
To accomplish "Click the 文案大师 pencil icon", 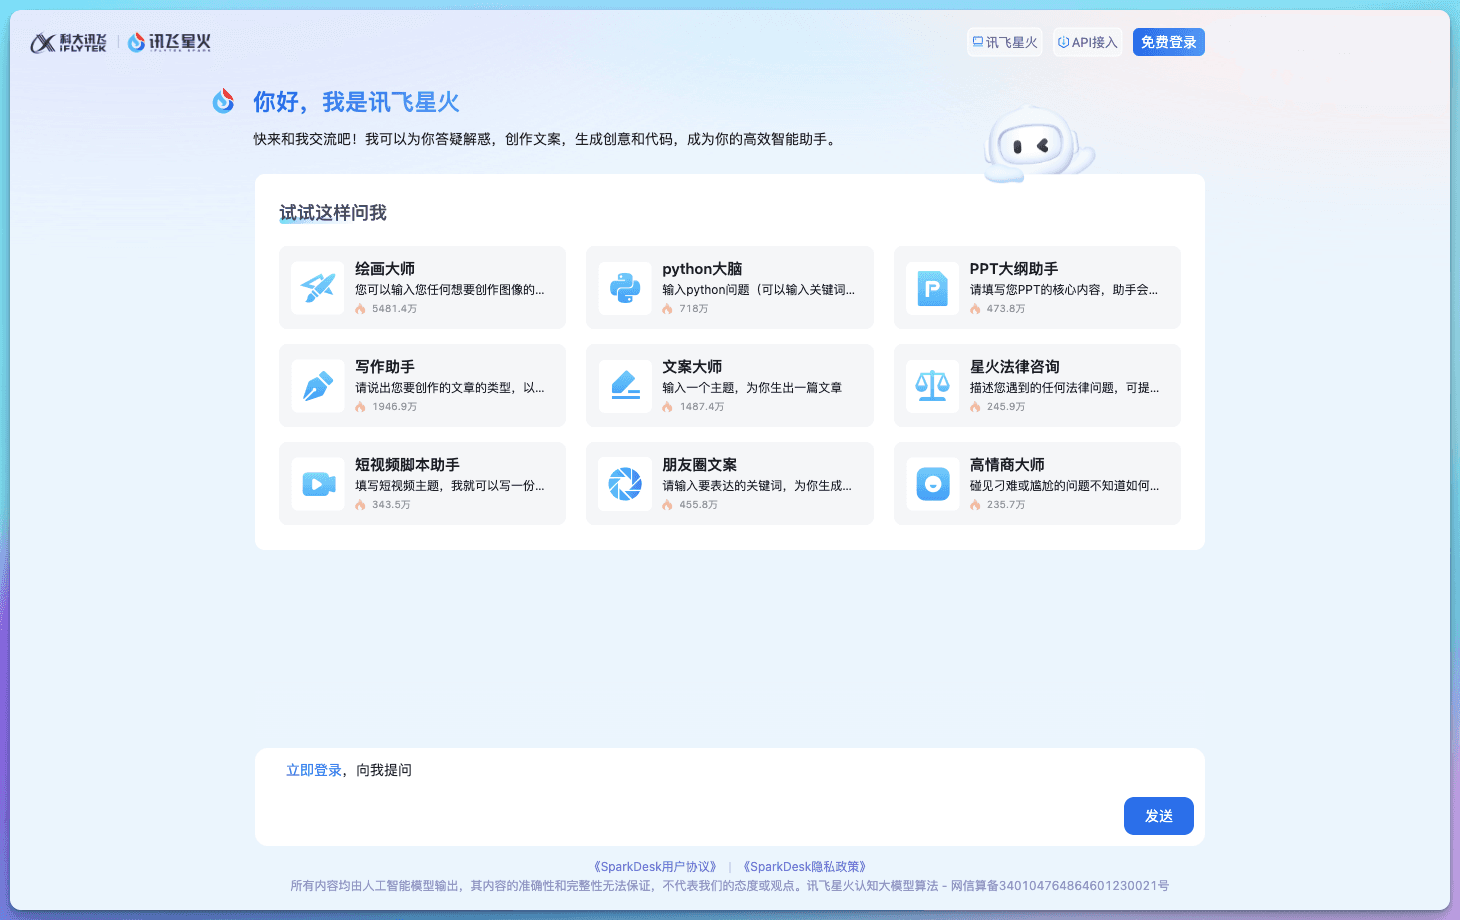I will pos(625,386).
